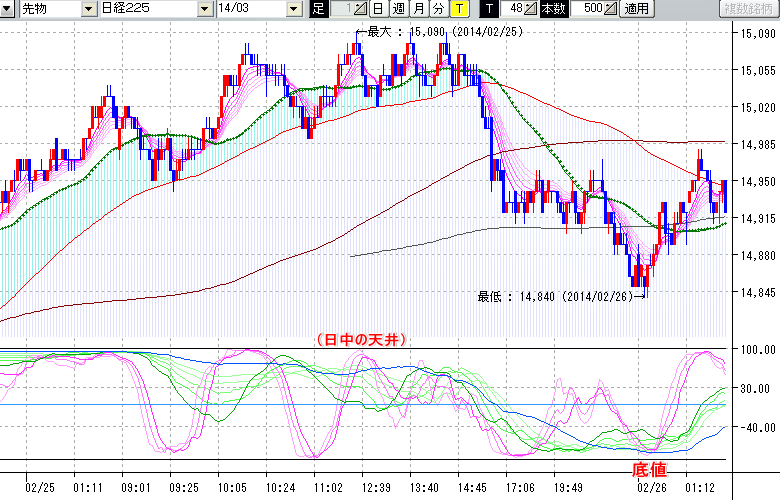The image size is (780, 500).
Task: Switch to the 週 (weekly) timeframe
Action: (398, 9)
